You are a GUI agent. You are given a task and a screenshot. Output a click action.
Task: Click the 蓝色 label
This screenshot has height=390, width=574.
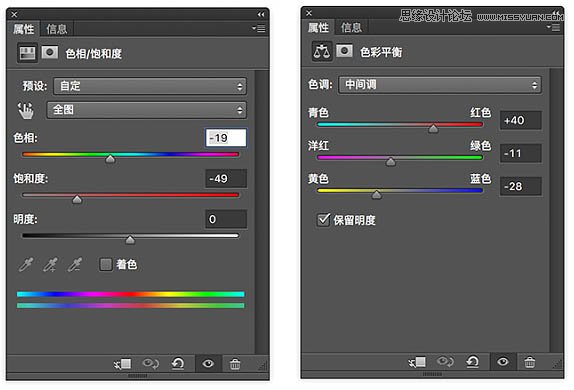pos(480,179)
